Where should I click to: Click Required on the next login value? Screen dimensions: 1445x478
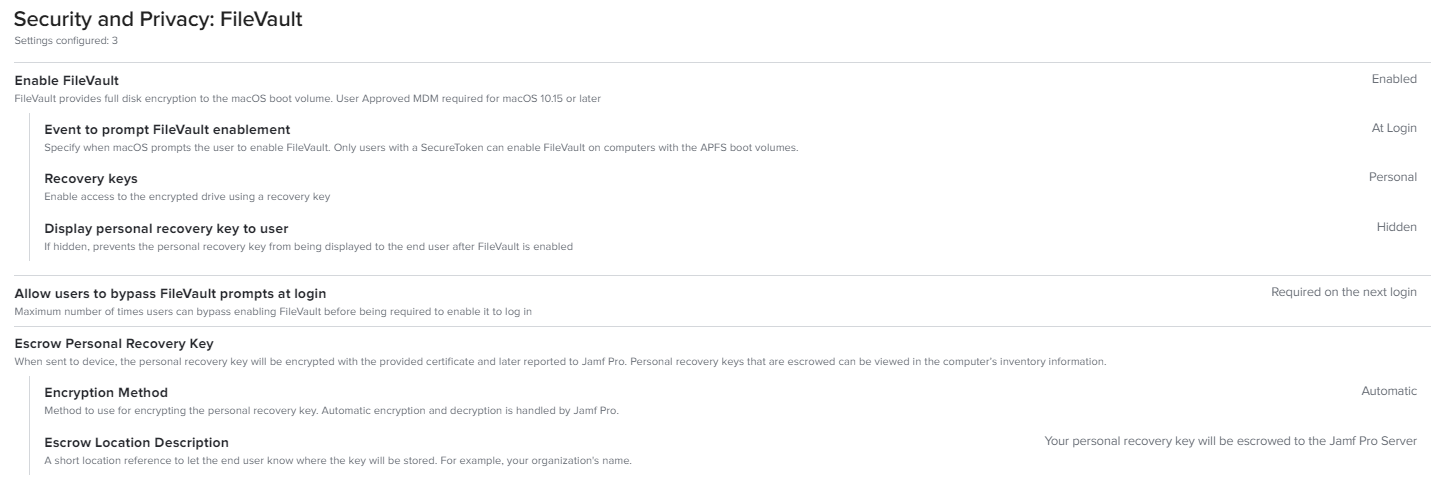coord(1344,292)
